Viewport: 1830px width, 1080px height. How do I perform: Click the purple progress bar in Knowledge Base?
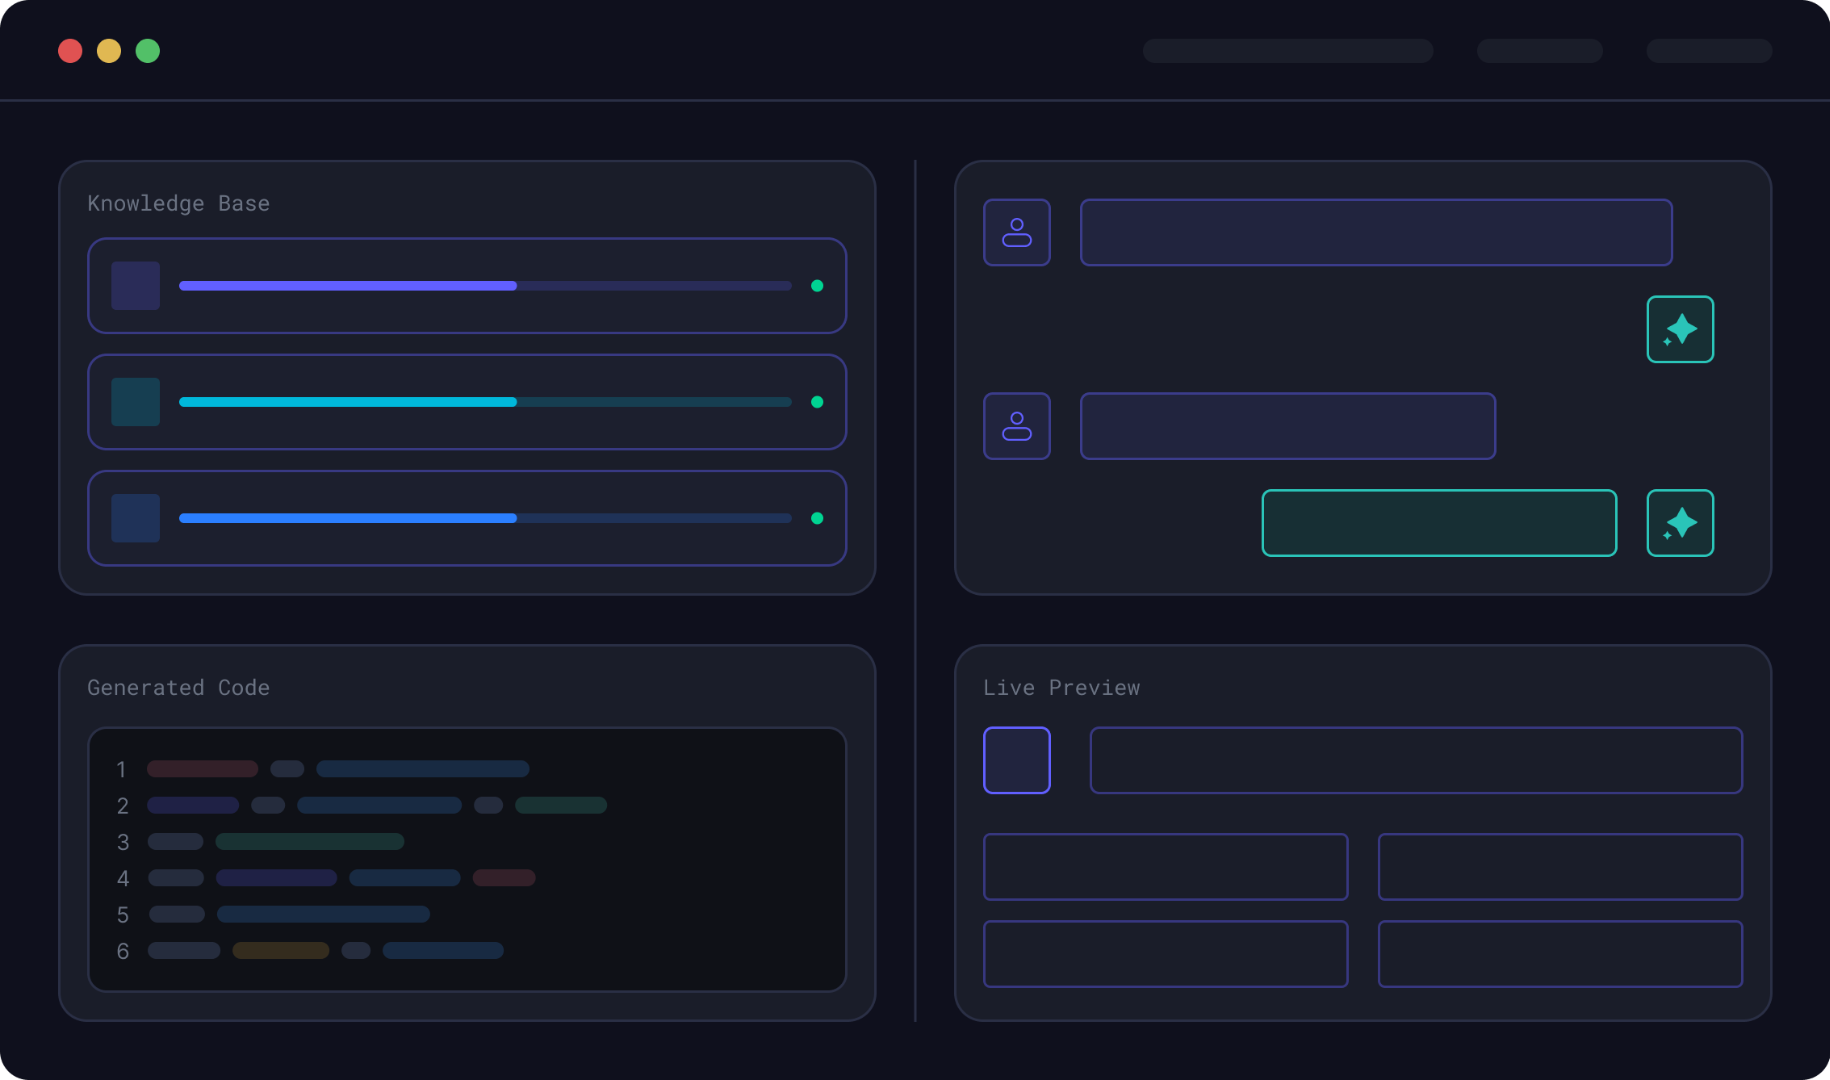pyautogui.click(x=485, y=286)
